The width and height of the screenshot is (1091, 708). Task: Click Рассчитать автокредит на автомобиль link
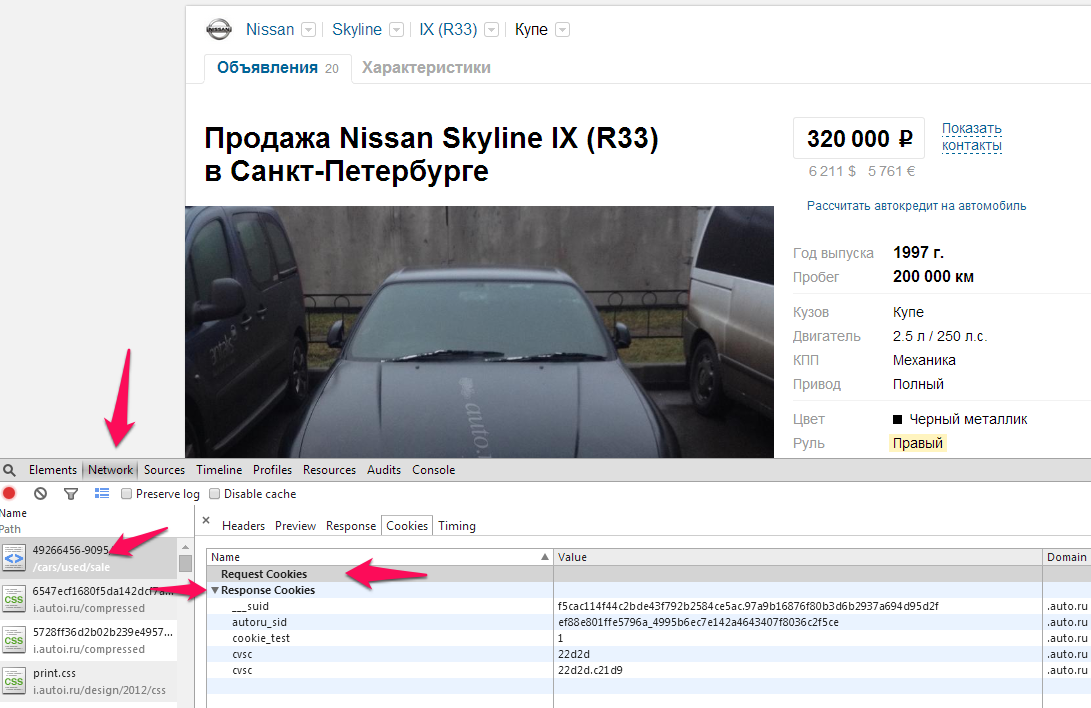click(x=916, y=206)
